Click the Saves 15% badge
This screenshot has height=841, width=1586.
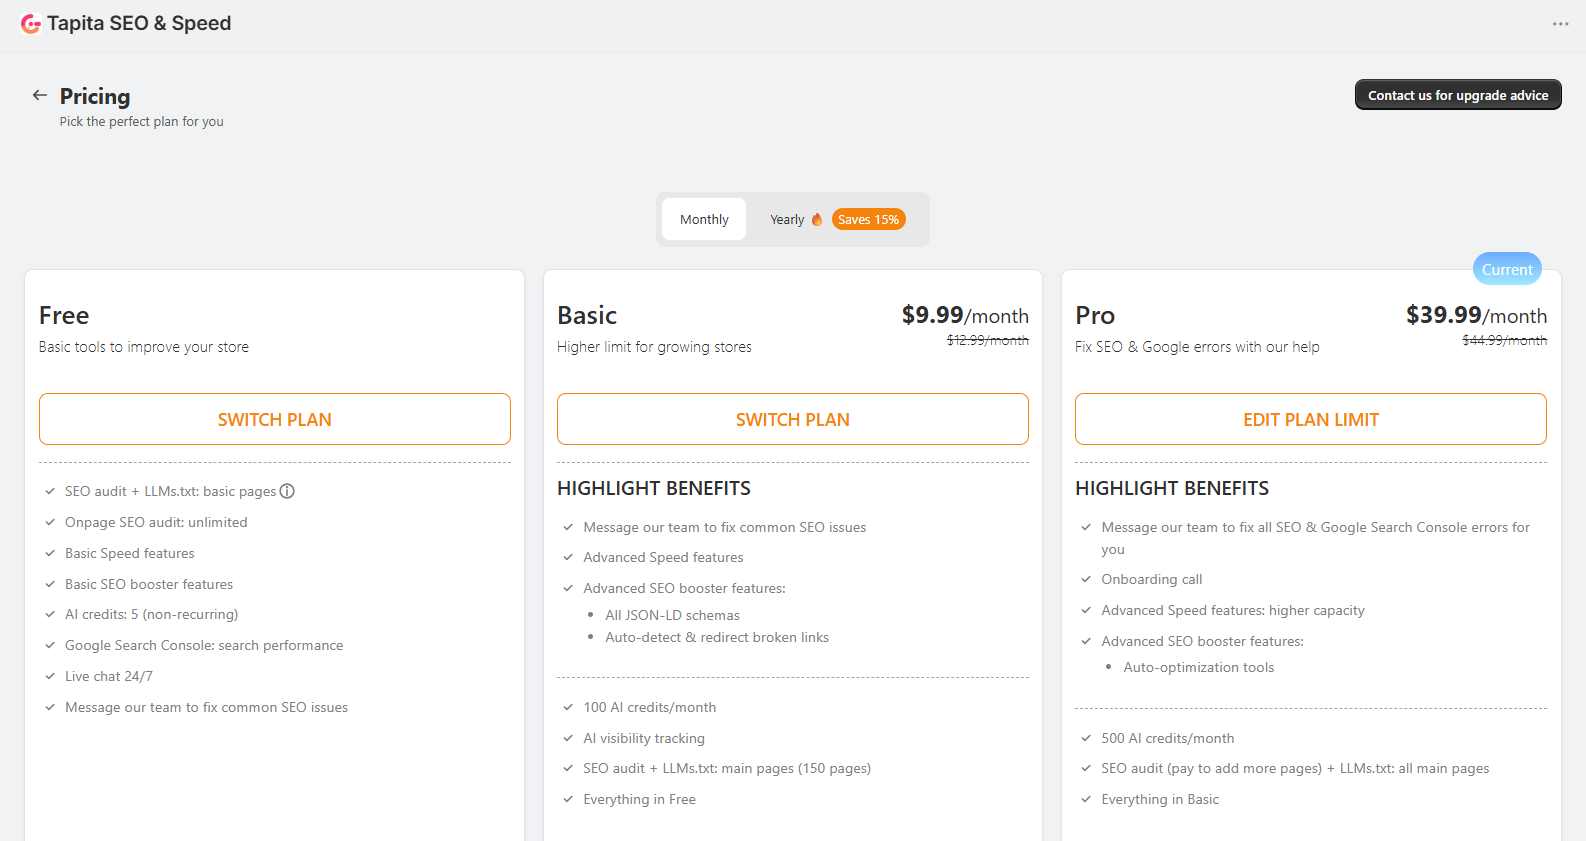868,219
